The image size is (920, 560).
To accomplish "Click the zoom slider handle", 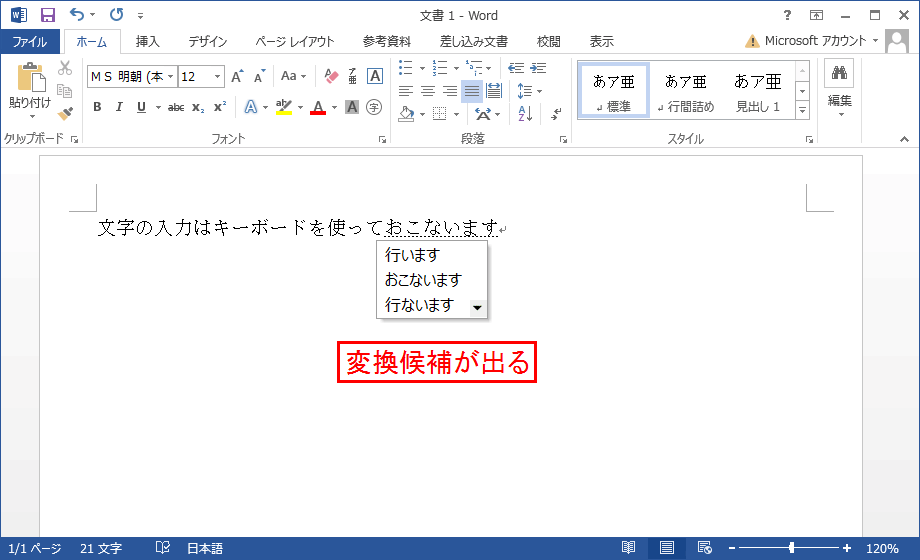I will click(x=792, y=548).
